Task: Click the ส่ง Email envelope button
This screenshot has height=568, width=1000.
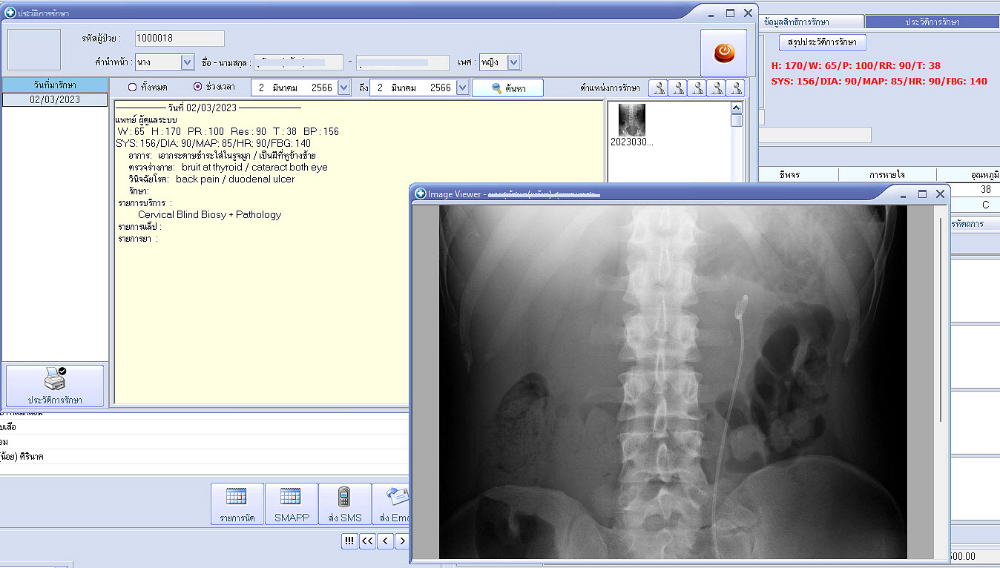Action: [x=391, y=504]
